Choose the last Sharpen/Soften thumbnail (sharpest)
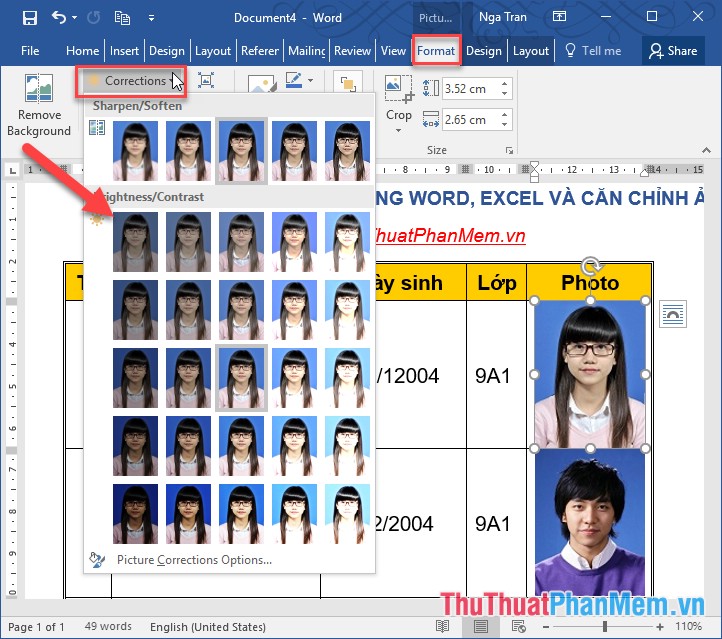This screenshot has width=722, height=639. (347, 151)
